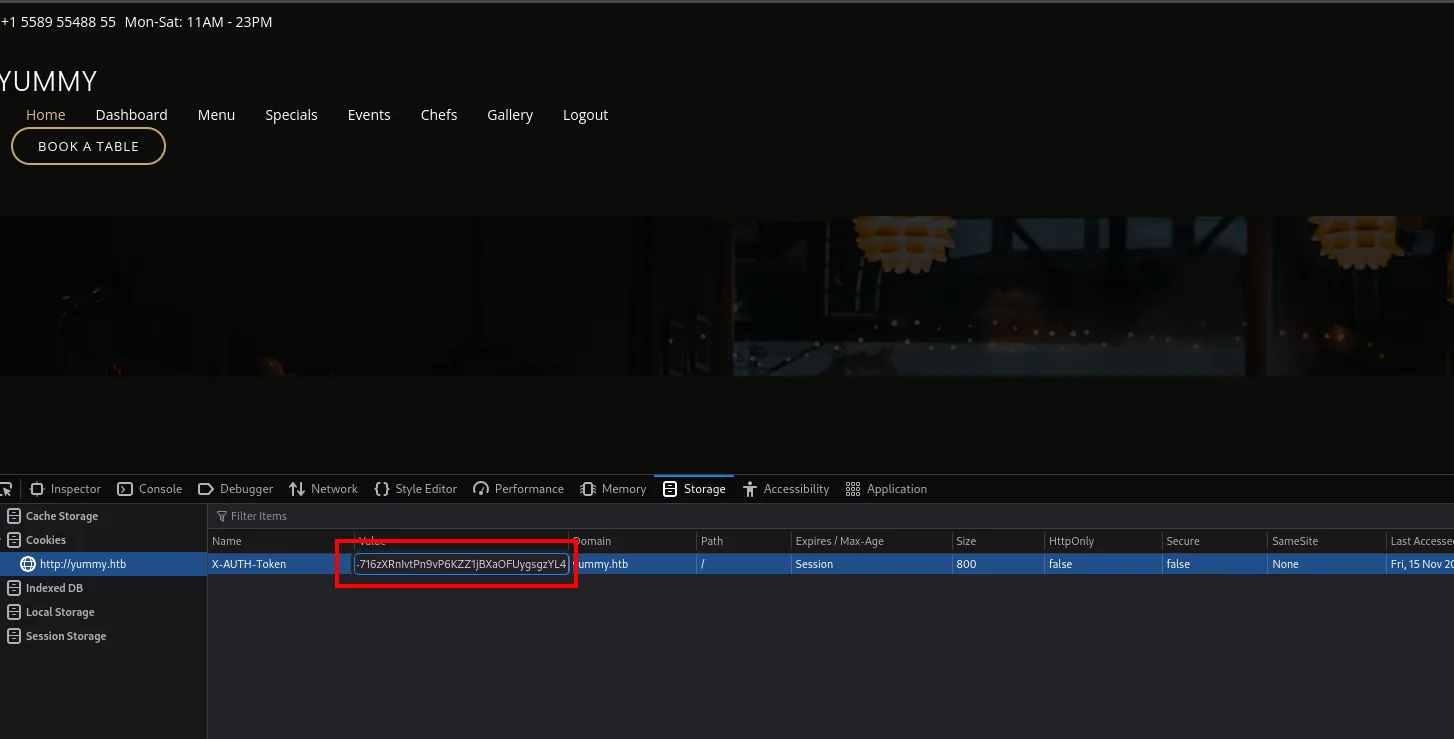The image size is (1454, 739).
Task: Expand the Indexed DB node
Action: pos(45,588)
